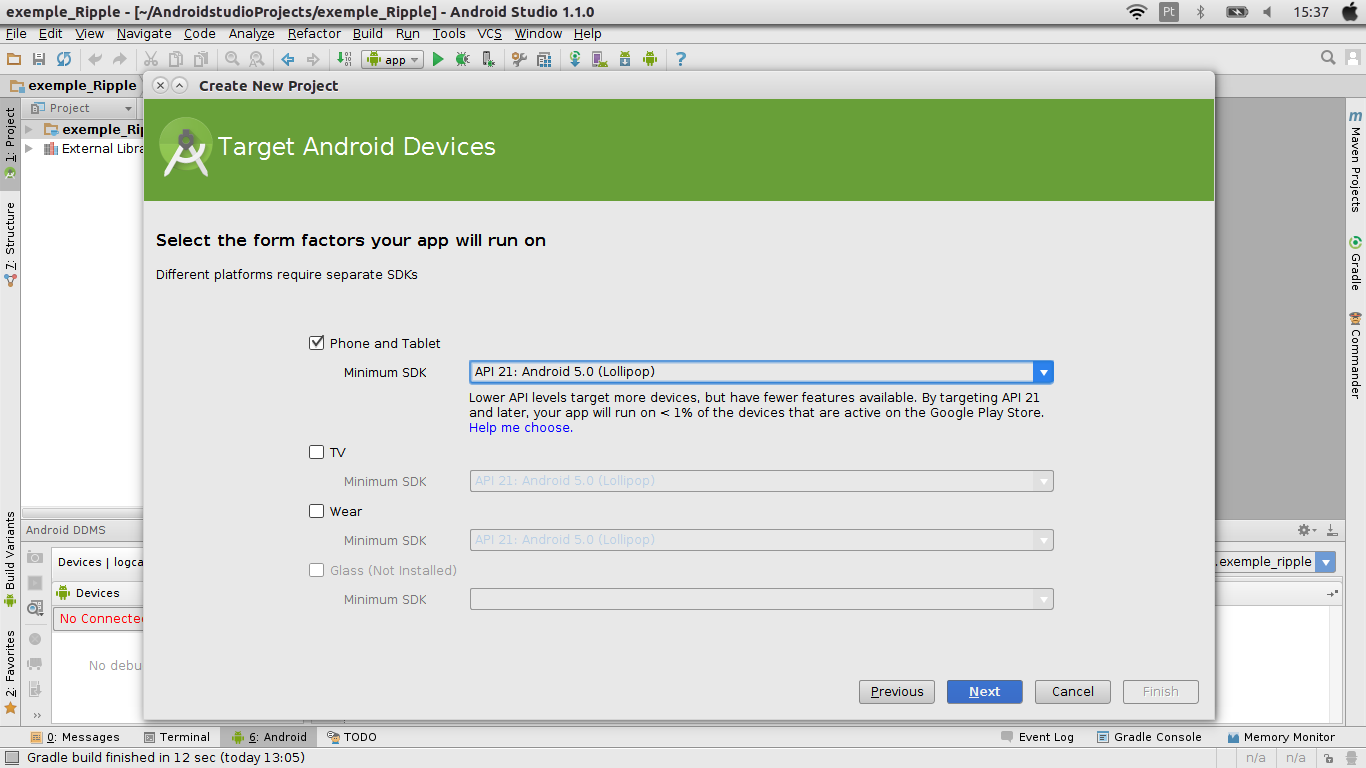Uncheck the Phone and Tablet checkbox
Viewport: 1366px width, 768px height.
coord(317,343)
